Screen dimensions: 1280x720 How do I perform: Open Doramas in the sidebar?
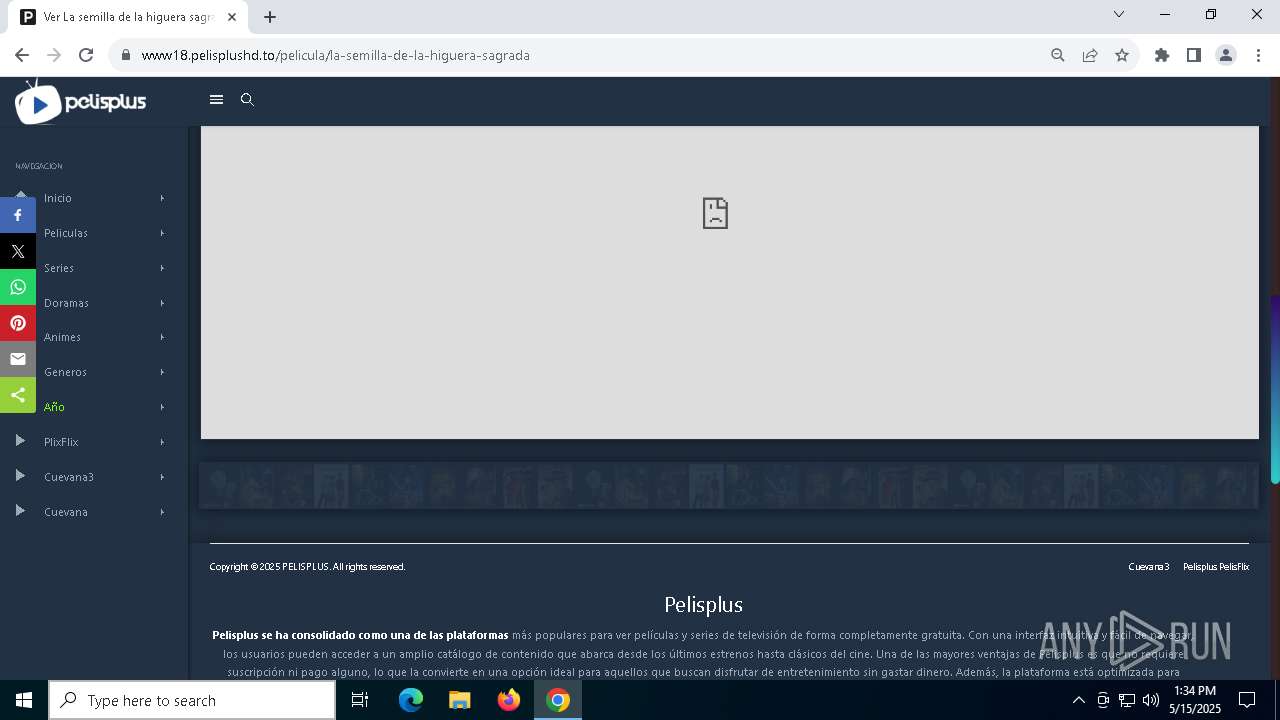coord(66,303)
